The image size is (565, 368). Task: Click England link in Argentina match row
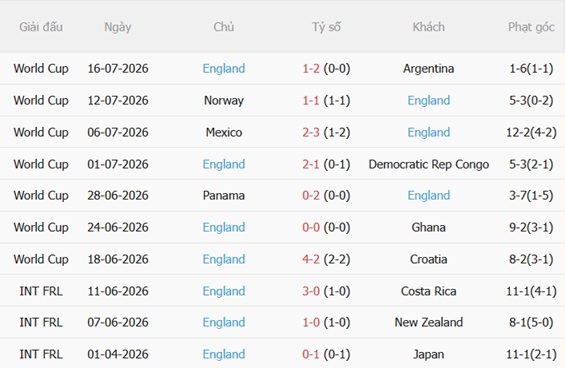[224, 68]
